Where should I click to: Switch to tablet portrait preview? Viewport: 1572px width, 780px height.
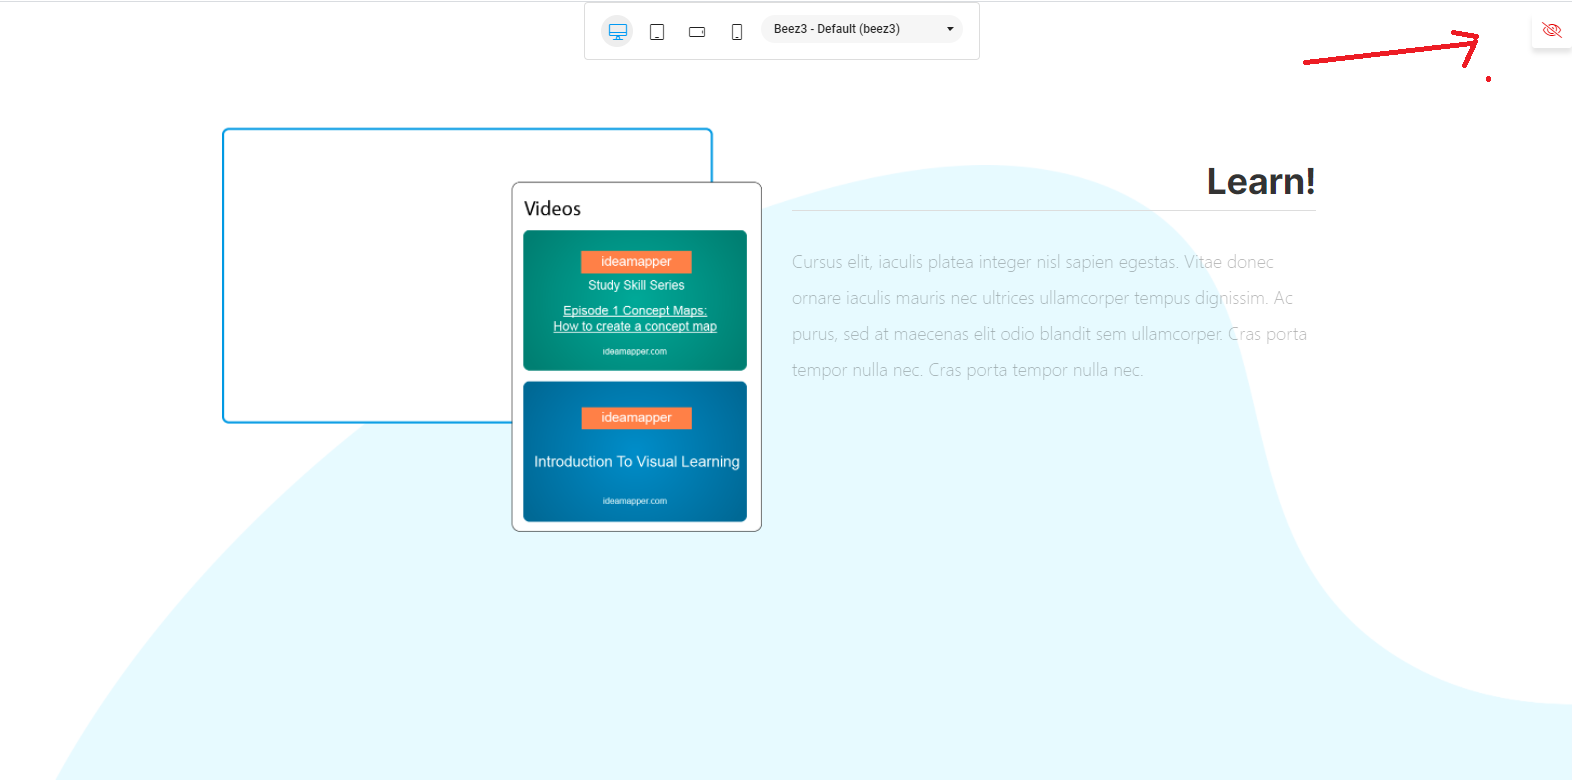[657, 31]
